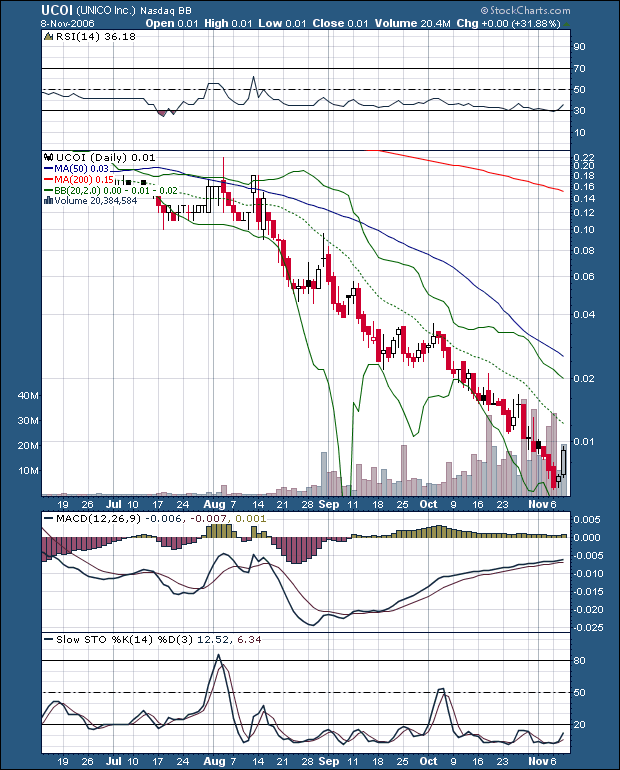Click the 70 level on RSI axis

click(x=580, y=68)
